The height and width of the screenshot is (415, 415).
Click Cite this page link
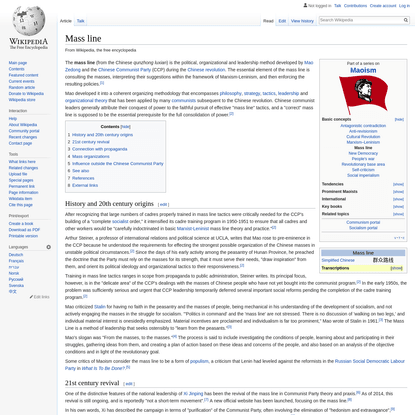[21, 205]
